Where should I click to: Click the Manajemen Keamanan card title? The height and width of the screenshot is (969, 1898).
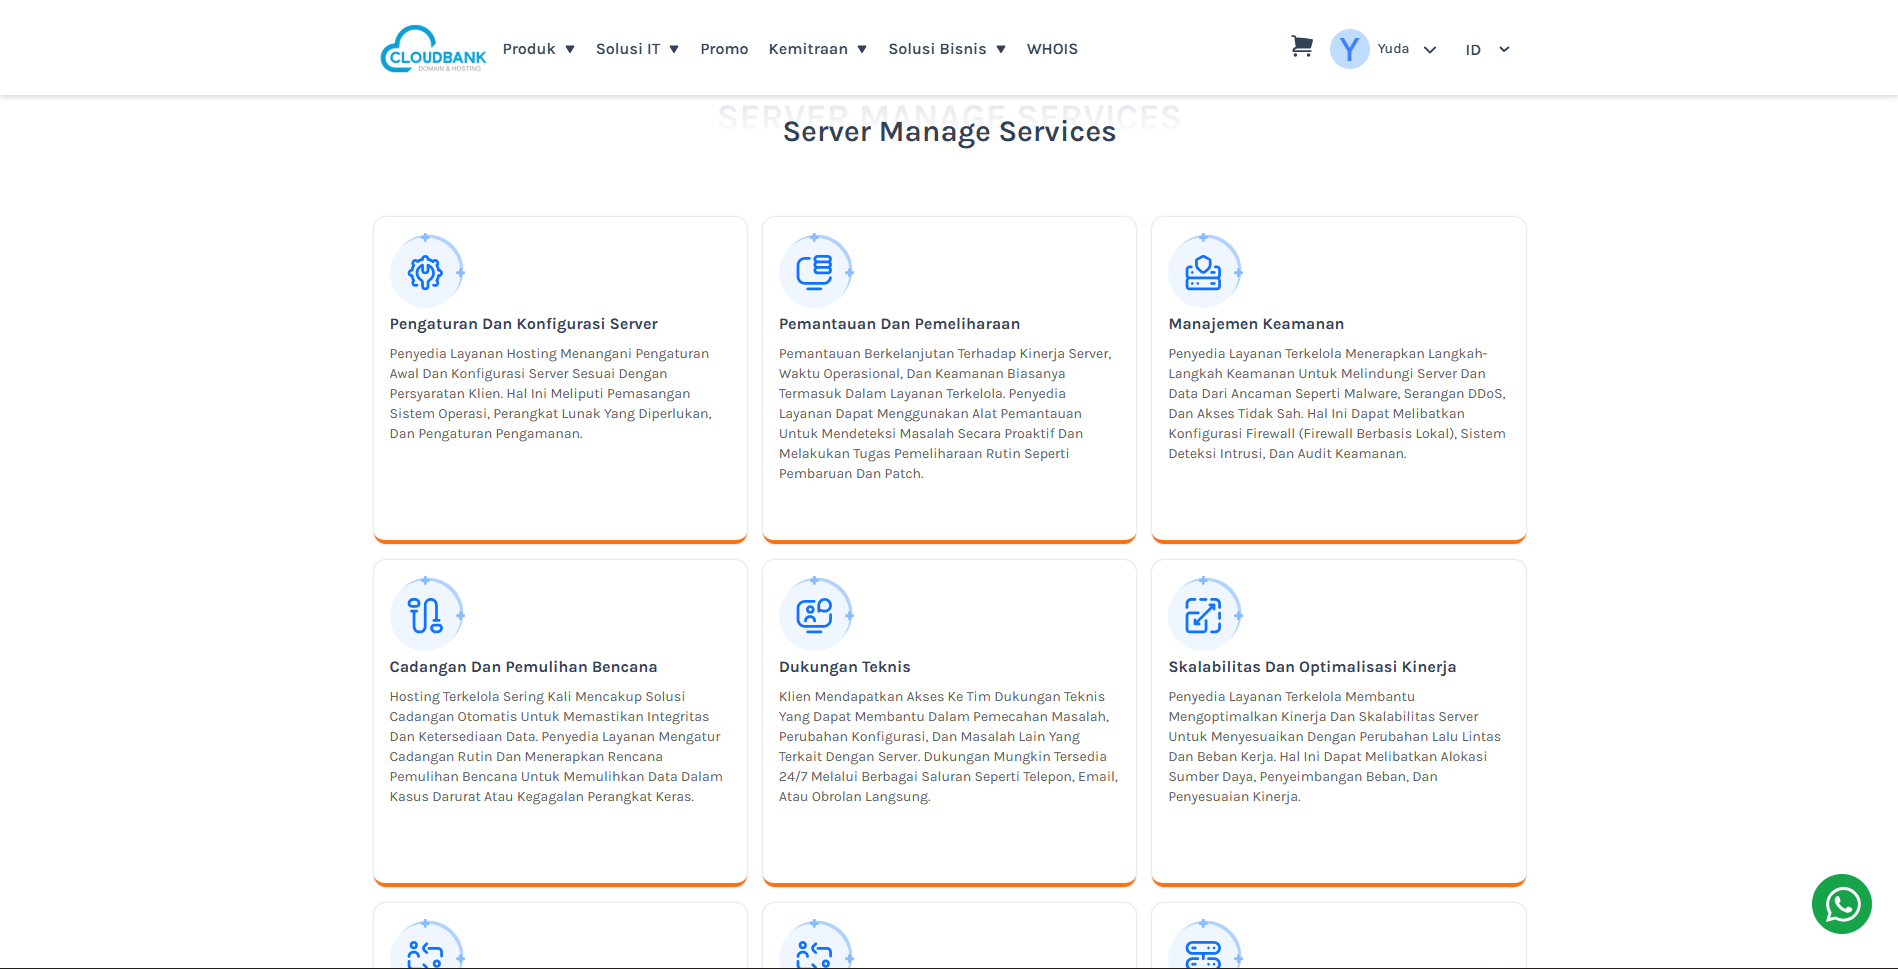(1256, 324)
